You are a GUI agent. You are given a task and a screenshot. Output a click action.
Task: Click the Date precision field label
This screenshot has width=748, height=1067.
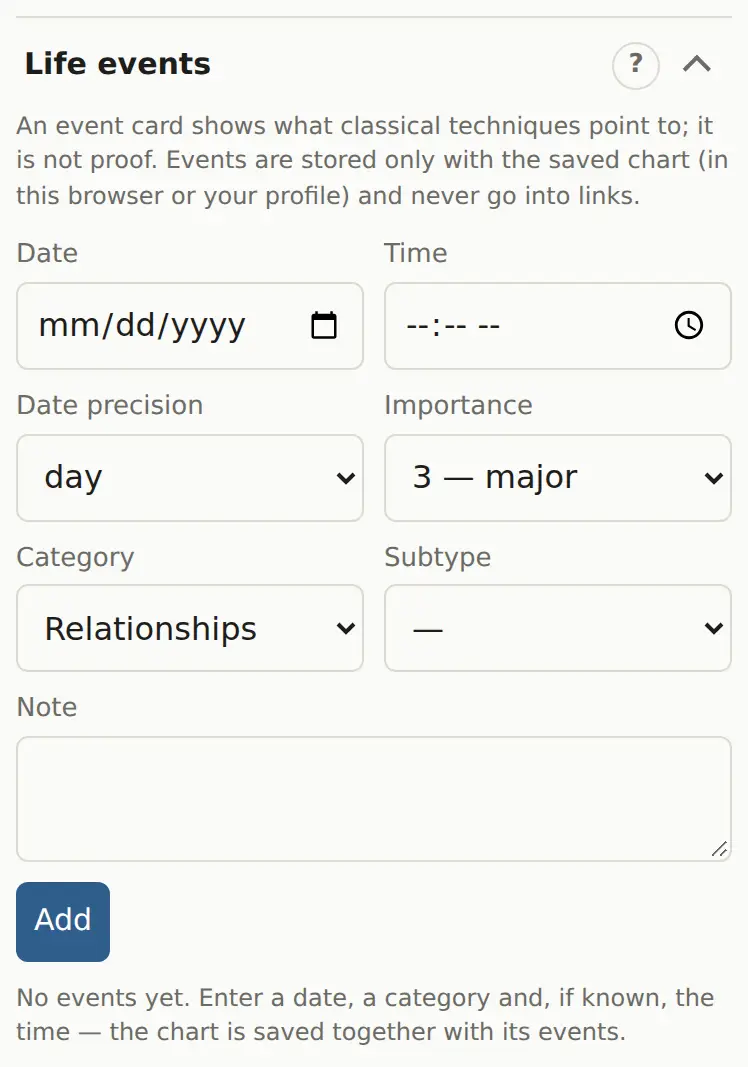pyautogui.click(x=110, y=406)
